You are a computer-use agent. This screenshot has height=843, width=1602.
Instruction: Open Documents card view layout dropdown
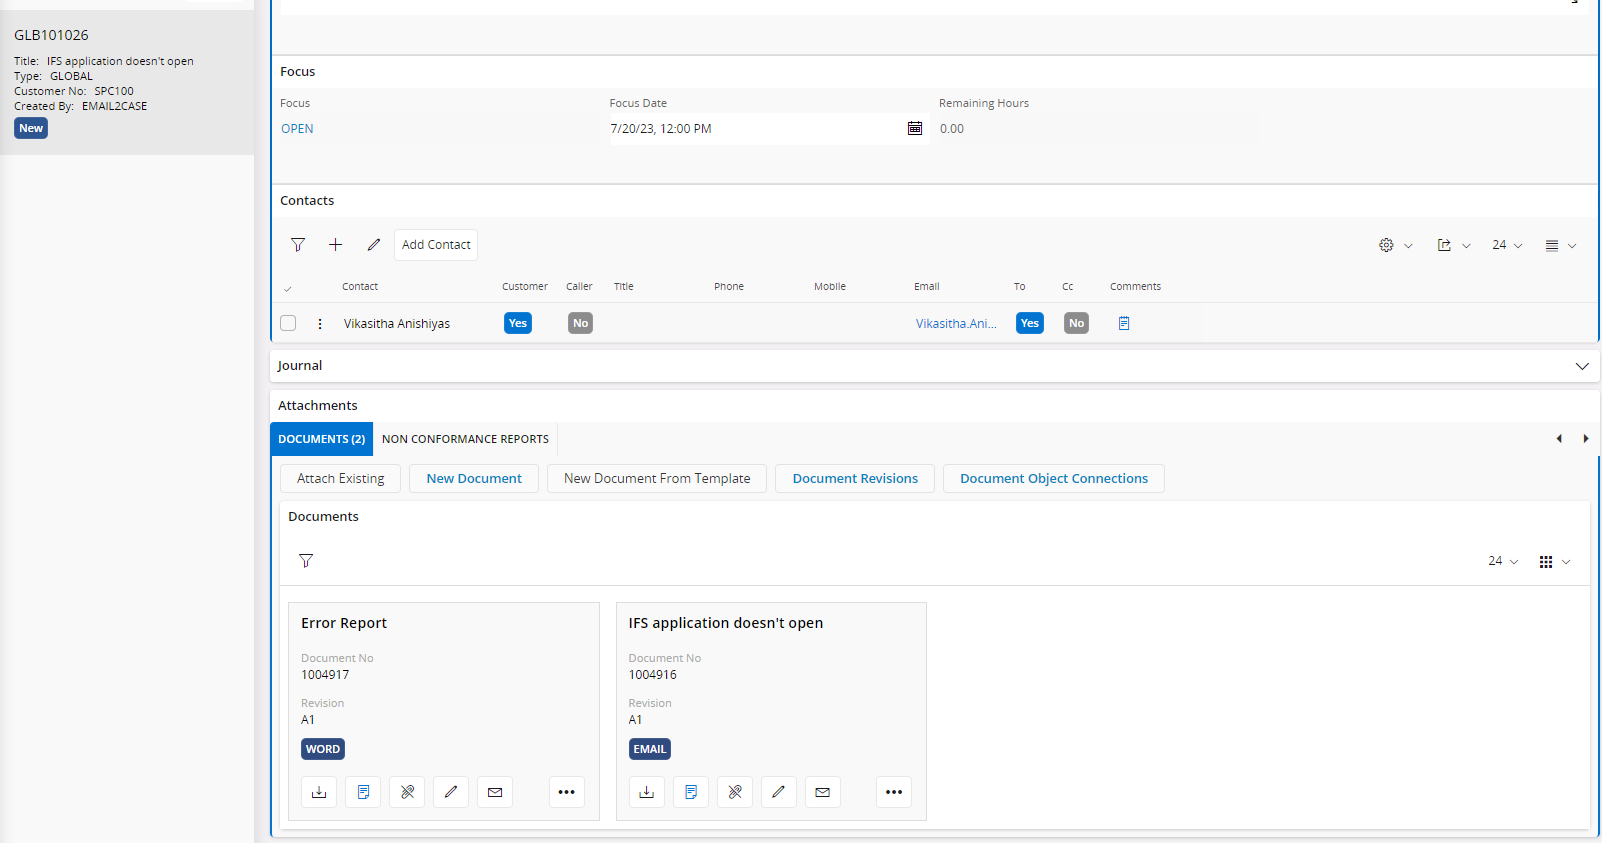pos(1555,562)
